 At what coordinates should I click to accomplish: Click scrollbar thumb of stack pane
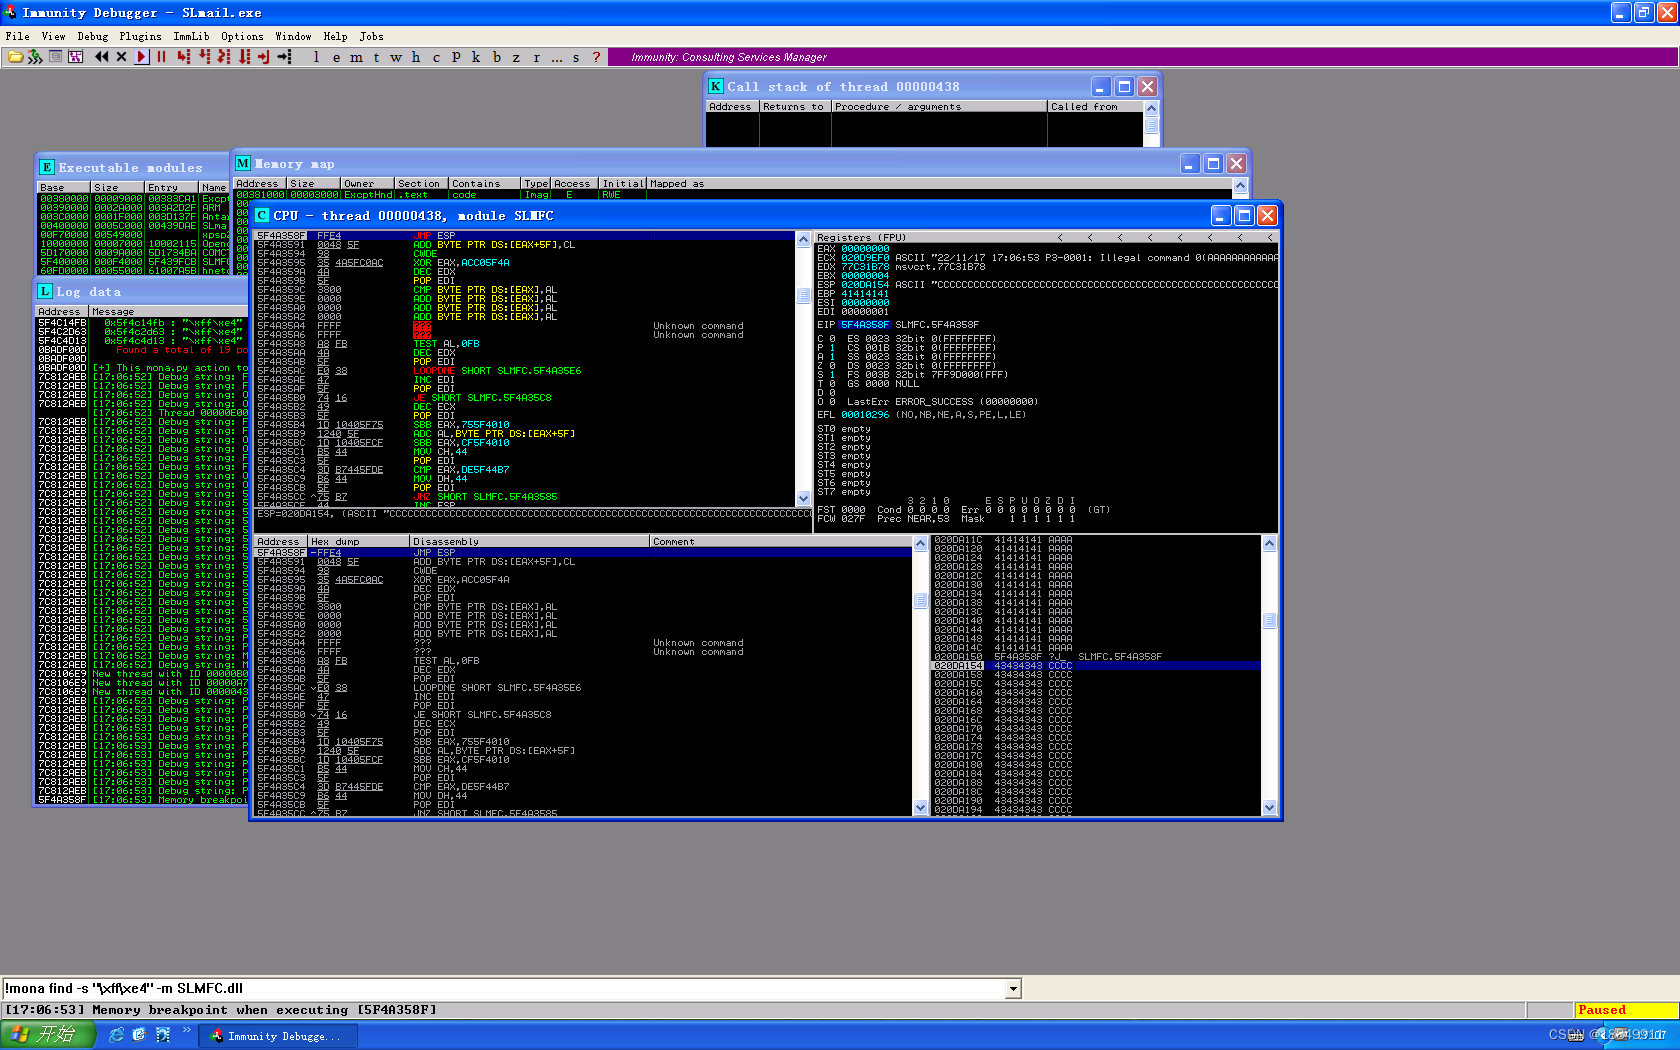[1269, 621]
